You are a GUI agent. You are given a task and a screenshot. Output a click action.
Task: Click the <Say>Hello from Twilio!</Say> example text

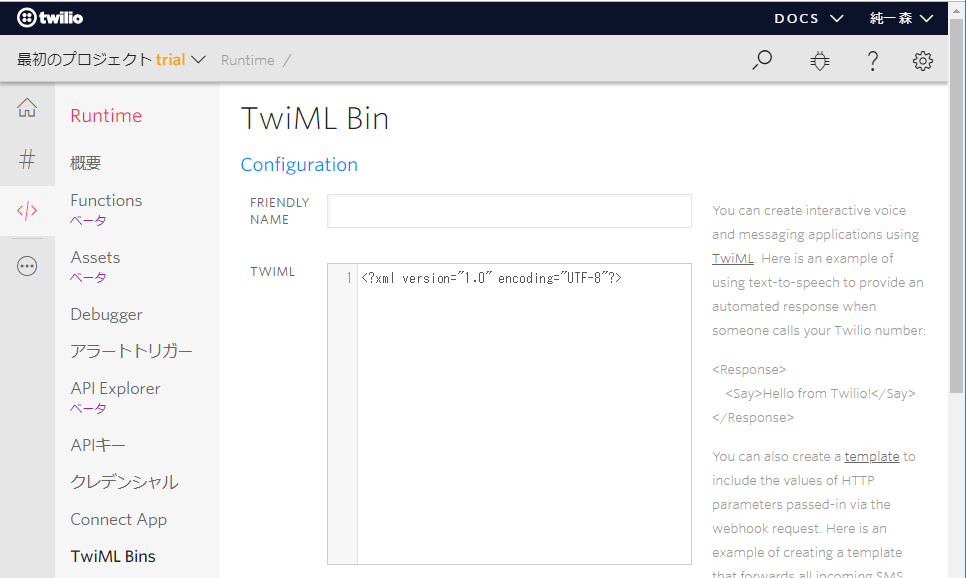820,394
